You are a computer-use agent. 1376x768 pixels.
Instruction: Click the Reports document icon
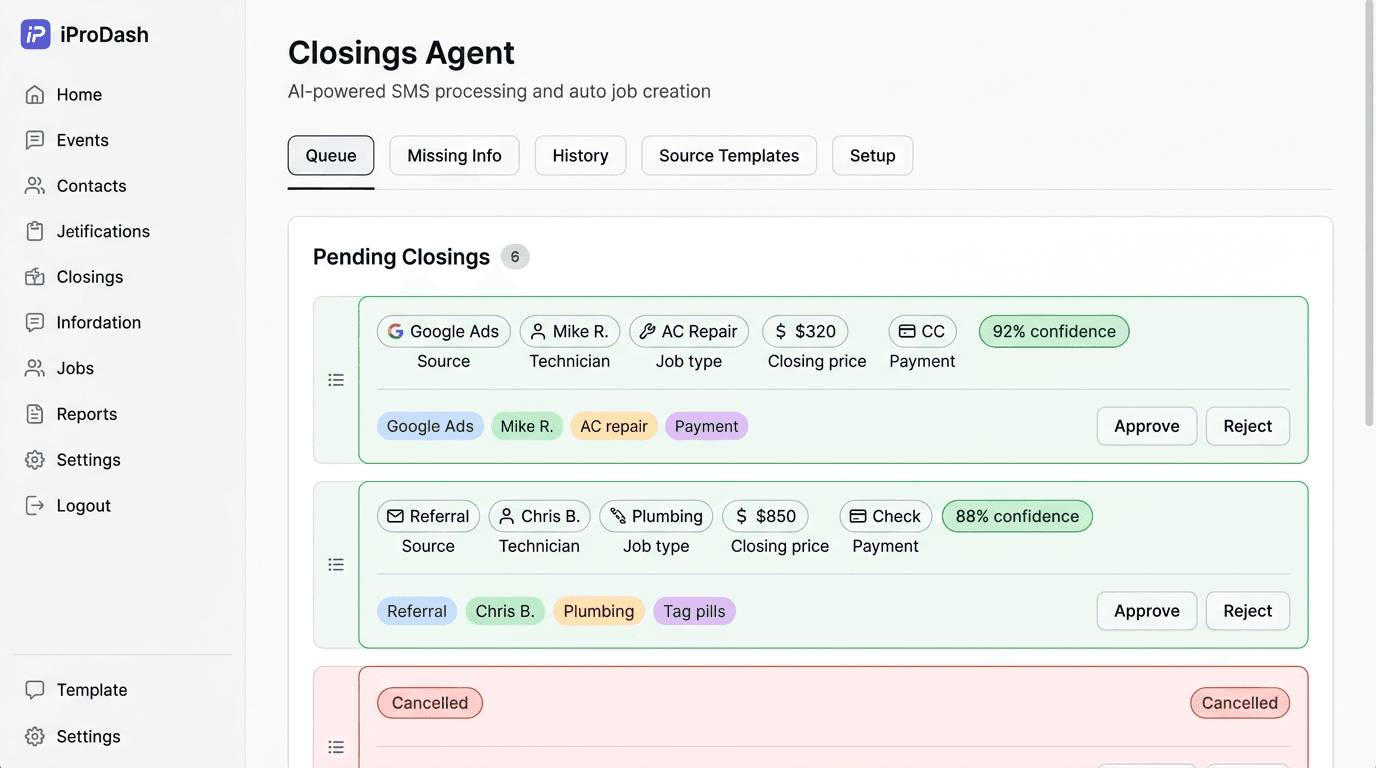[x=35, y=413]
